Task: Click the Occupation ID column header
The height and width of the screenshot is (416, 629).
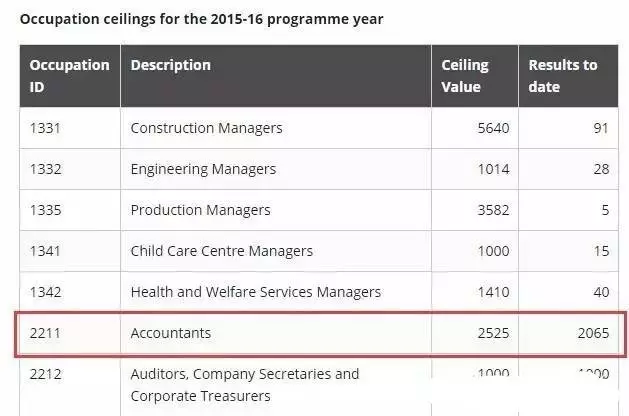Action: (69, 76)
